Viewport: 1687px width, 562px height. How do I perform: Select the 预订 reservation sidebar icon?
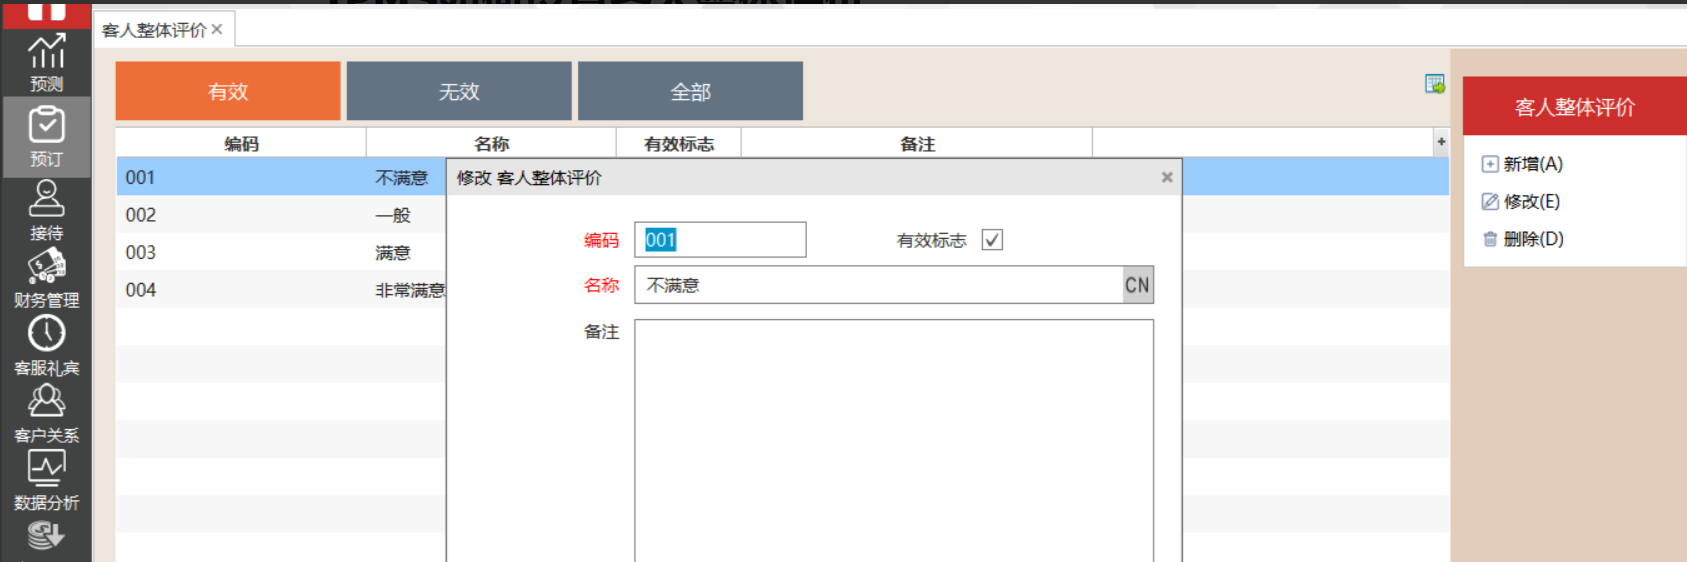point(46,136)
